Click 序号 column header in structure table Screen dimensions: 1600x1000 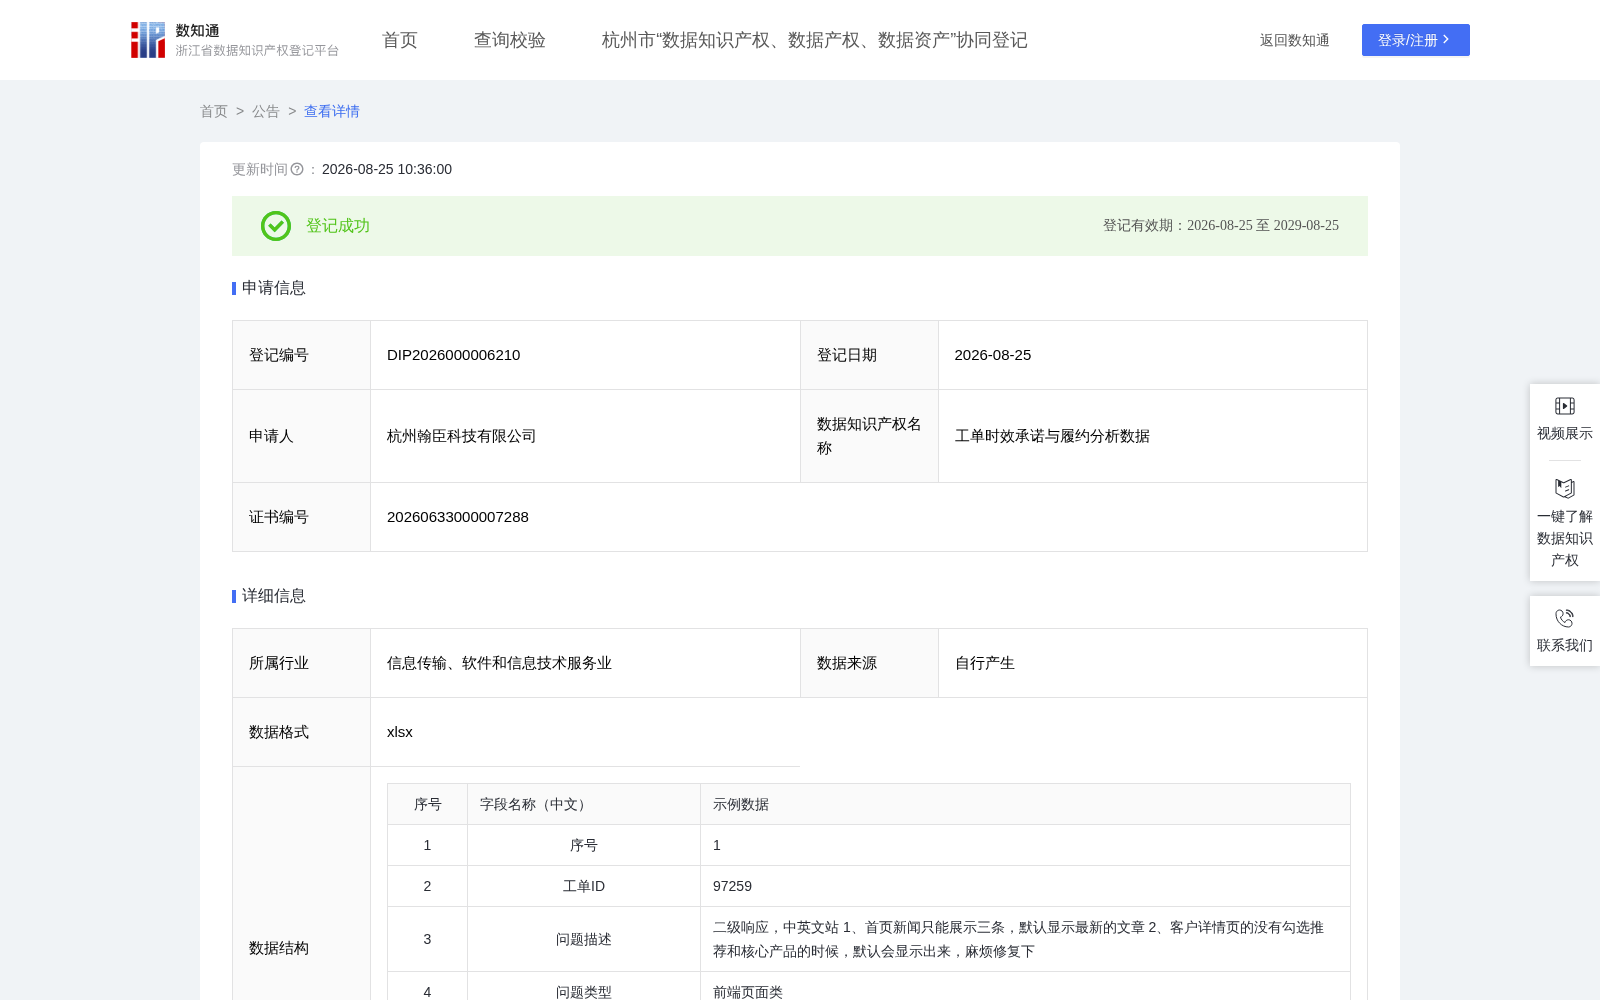point(428,804)
